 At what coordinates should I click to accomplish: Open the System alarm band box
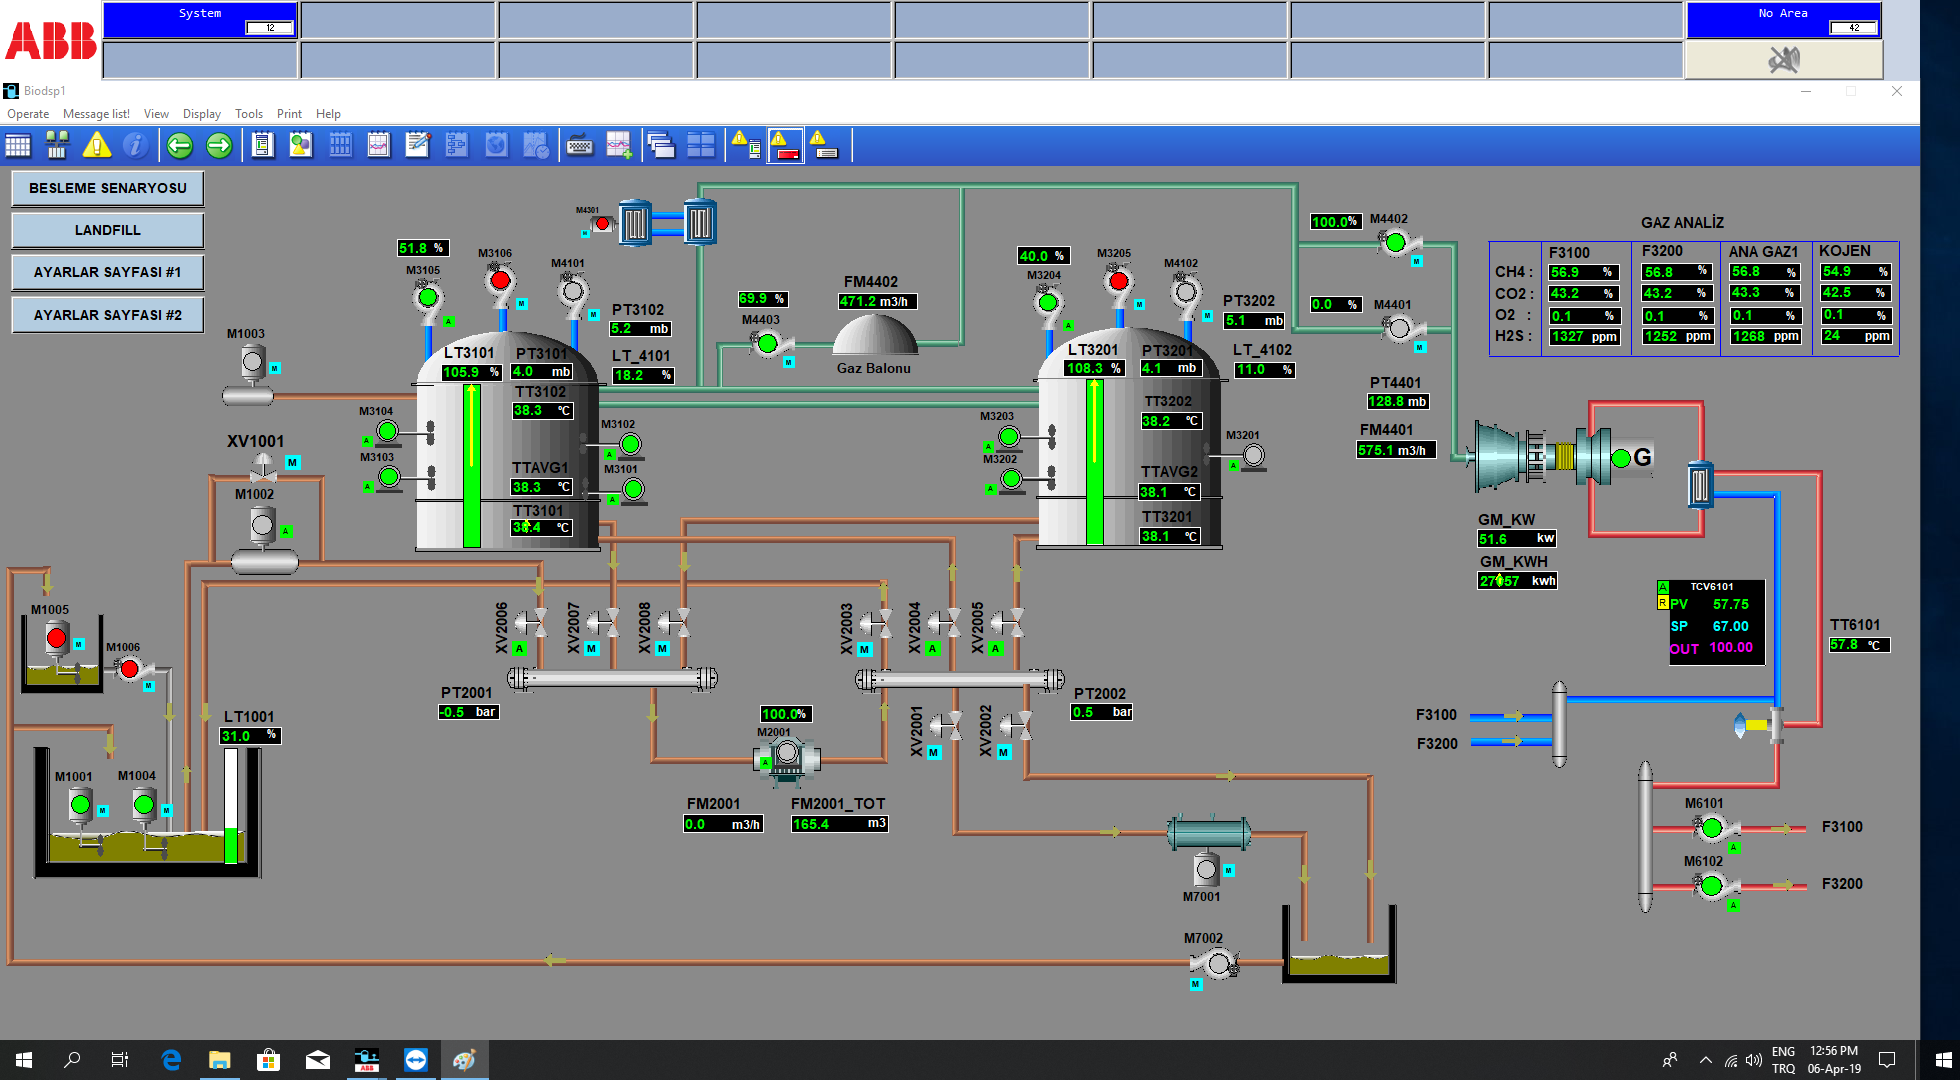coord(200,20)
